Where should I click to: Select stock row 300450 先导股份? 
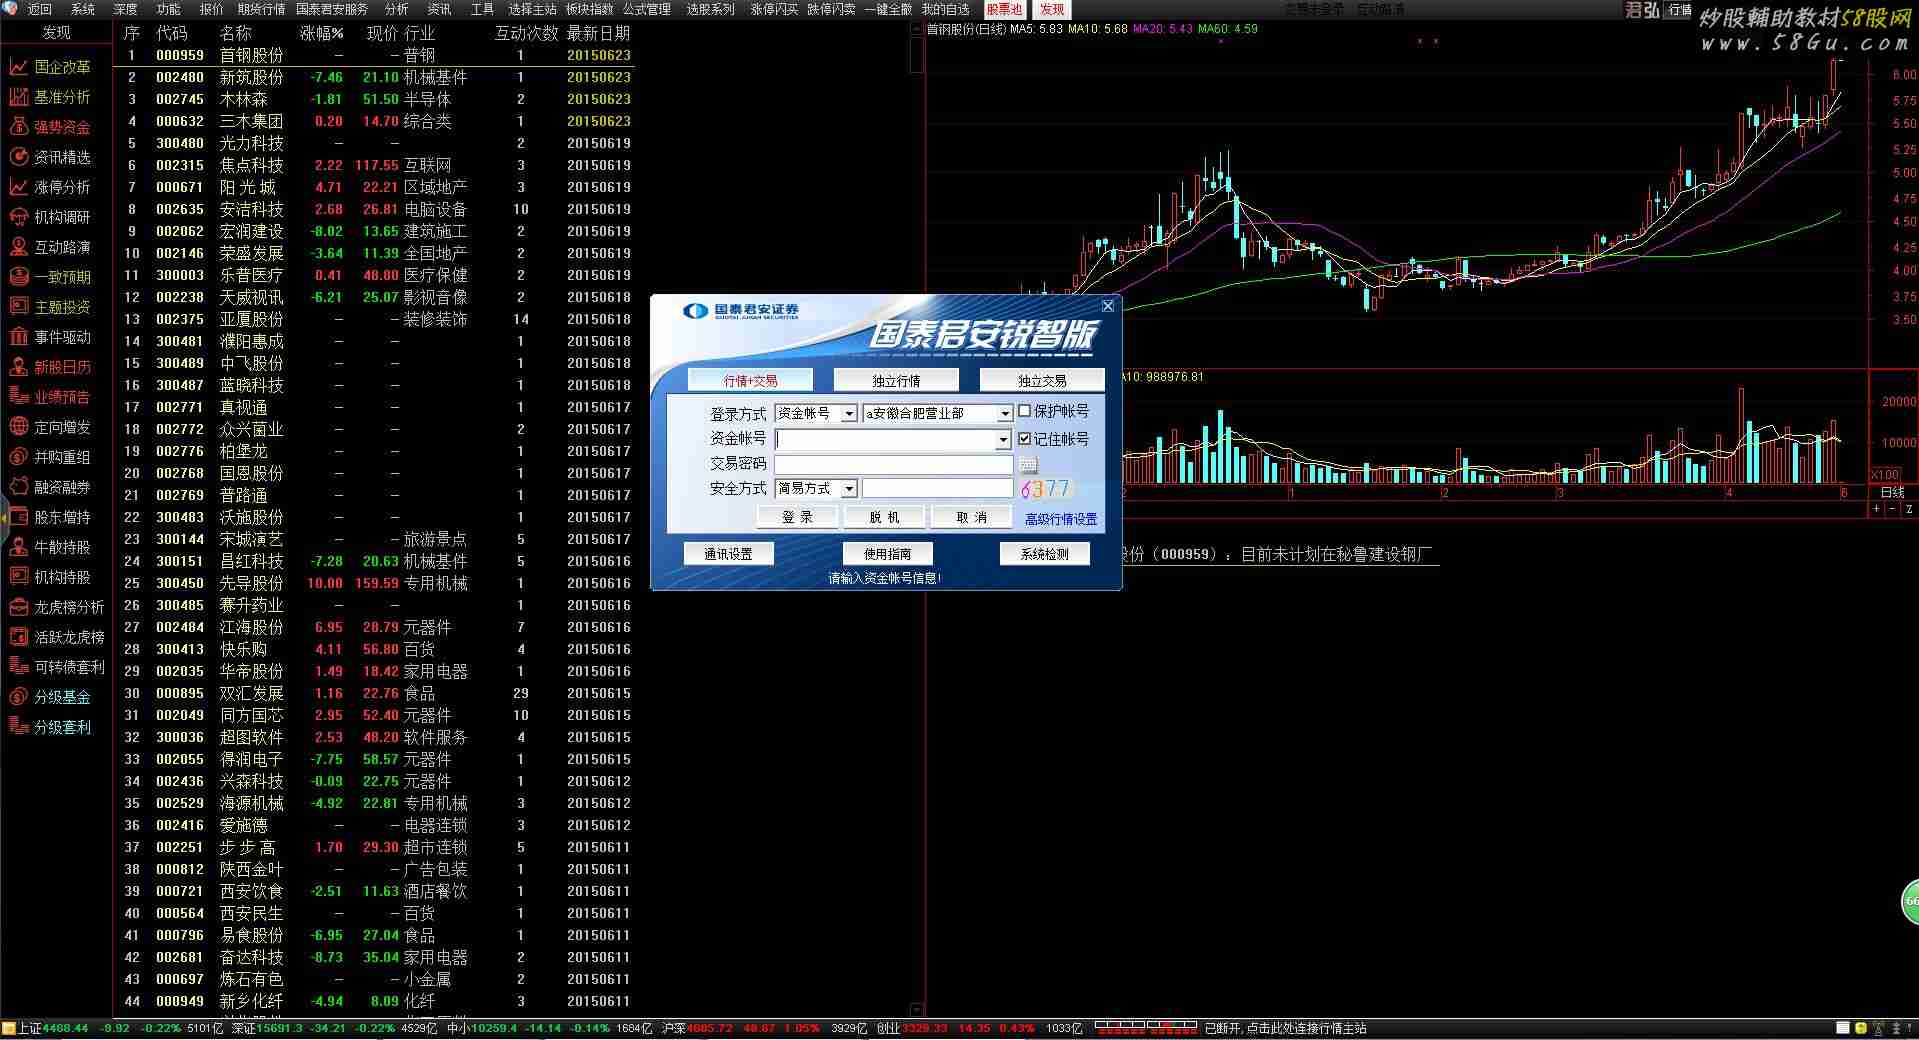[x=375, y=583]
